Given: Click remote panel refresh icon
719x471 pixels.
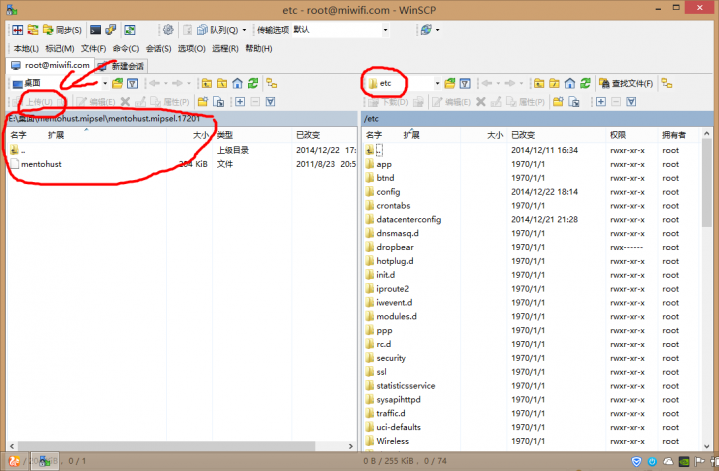Looking at the screenshot, I should [x=585, y=83].
